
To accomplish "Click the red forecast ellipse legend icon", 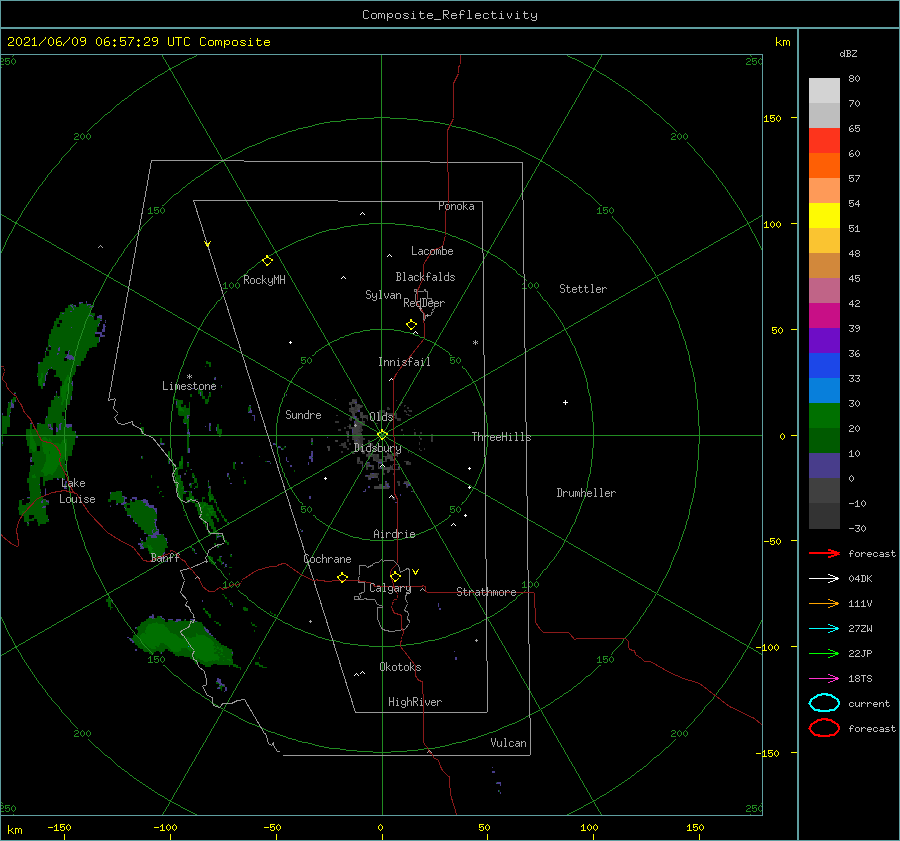I will coord(824,728).
